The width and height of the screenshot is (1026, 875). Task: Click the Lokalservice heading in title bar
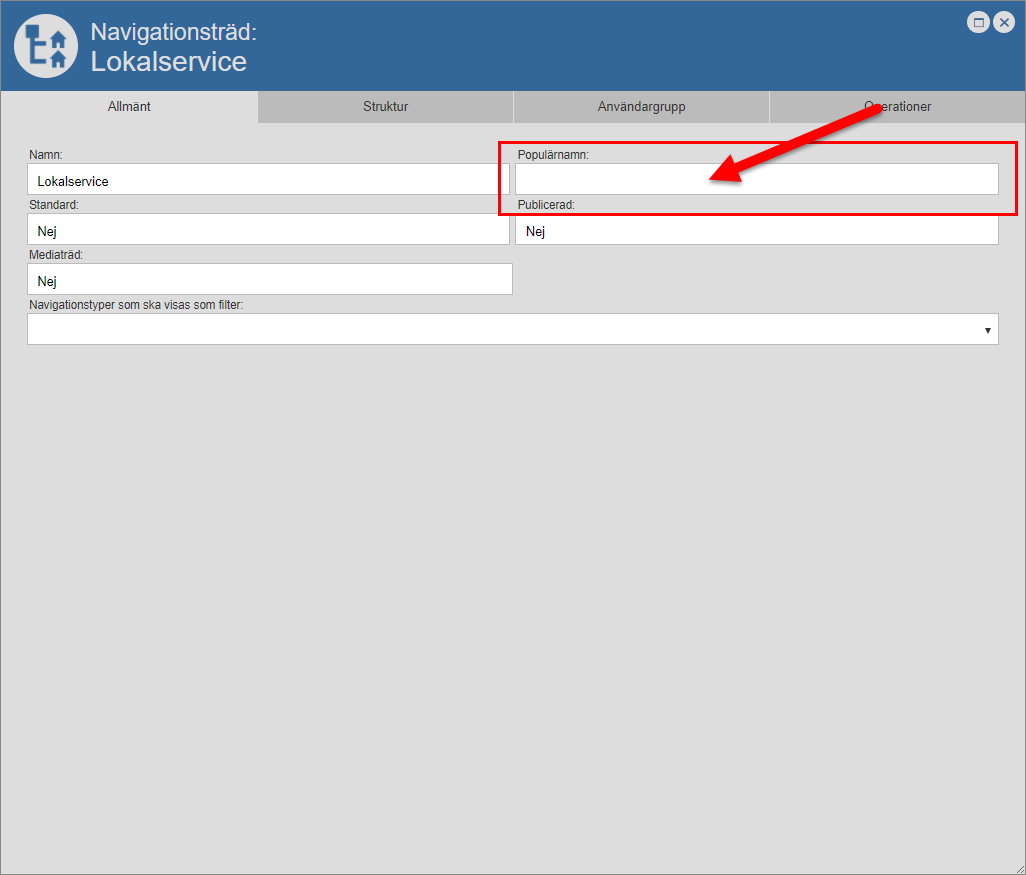click(x=168, y=62)
